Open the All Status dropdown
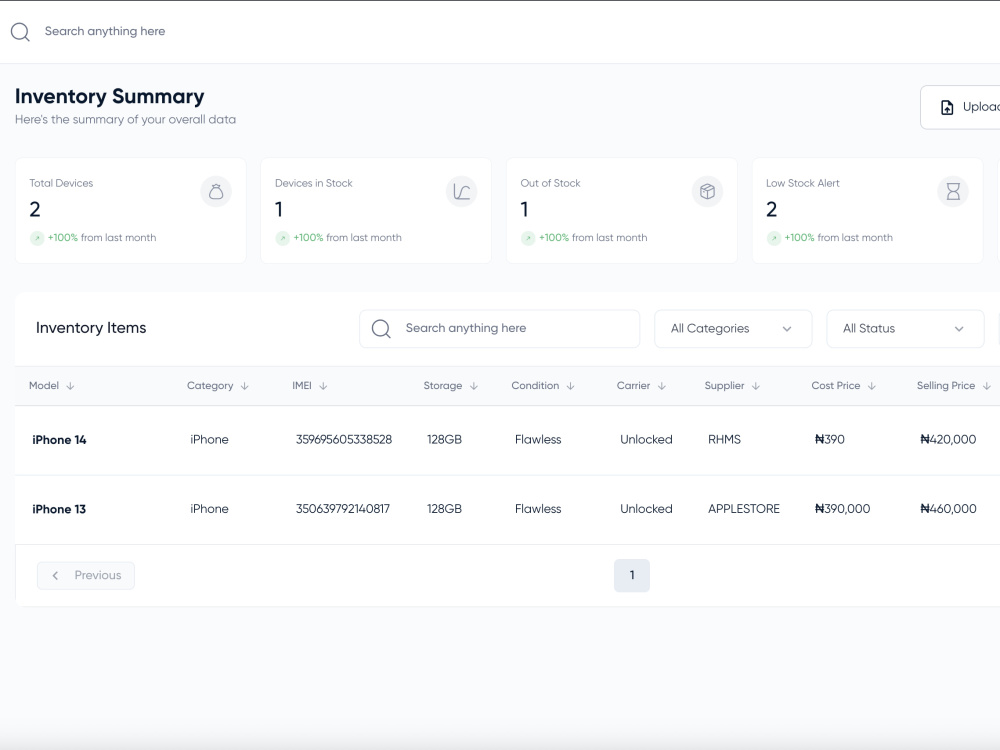The width and height of the screenshot is (1000, 750). point(905,328)
